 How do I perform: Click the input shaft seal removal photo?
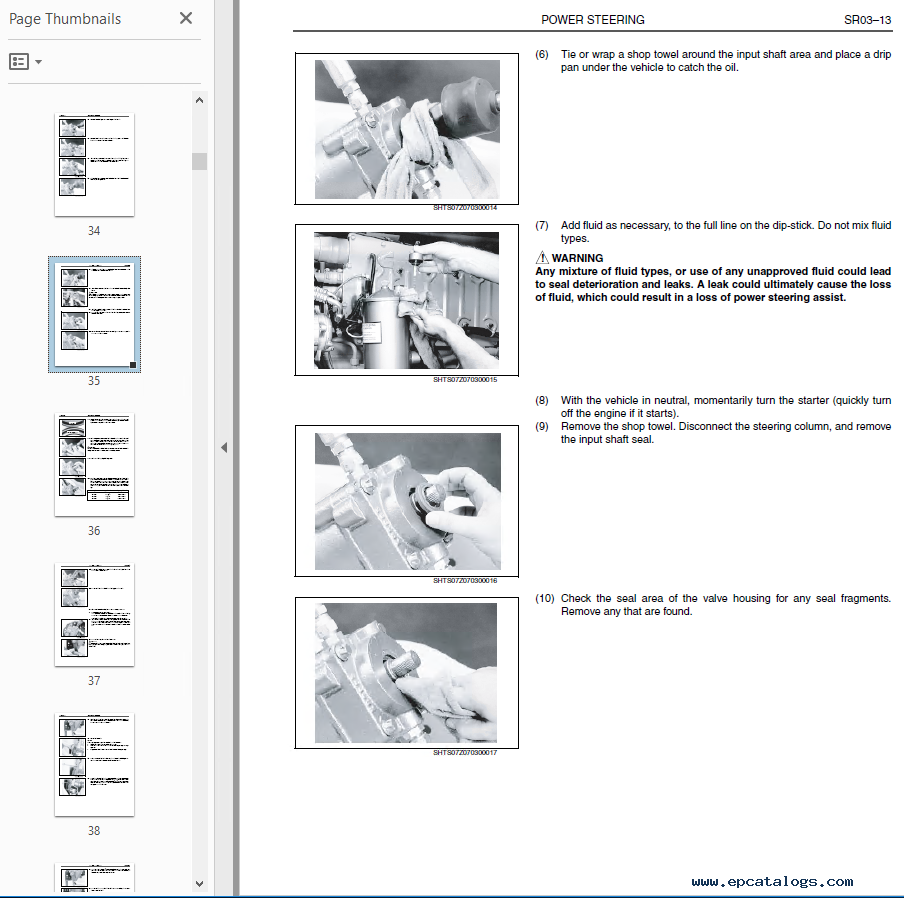406,501
